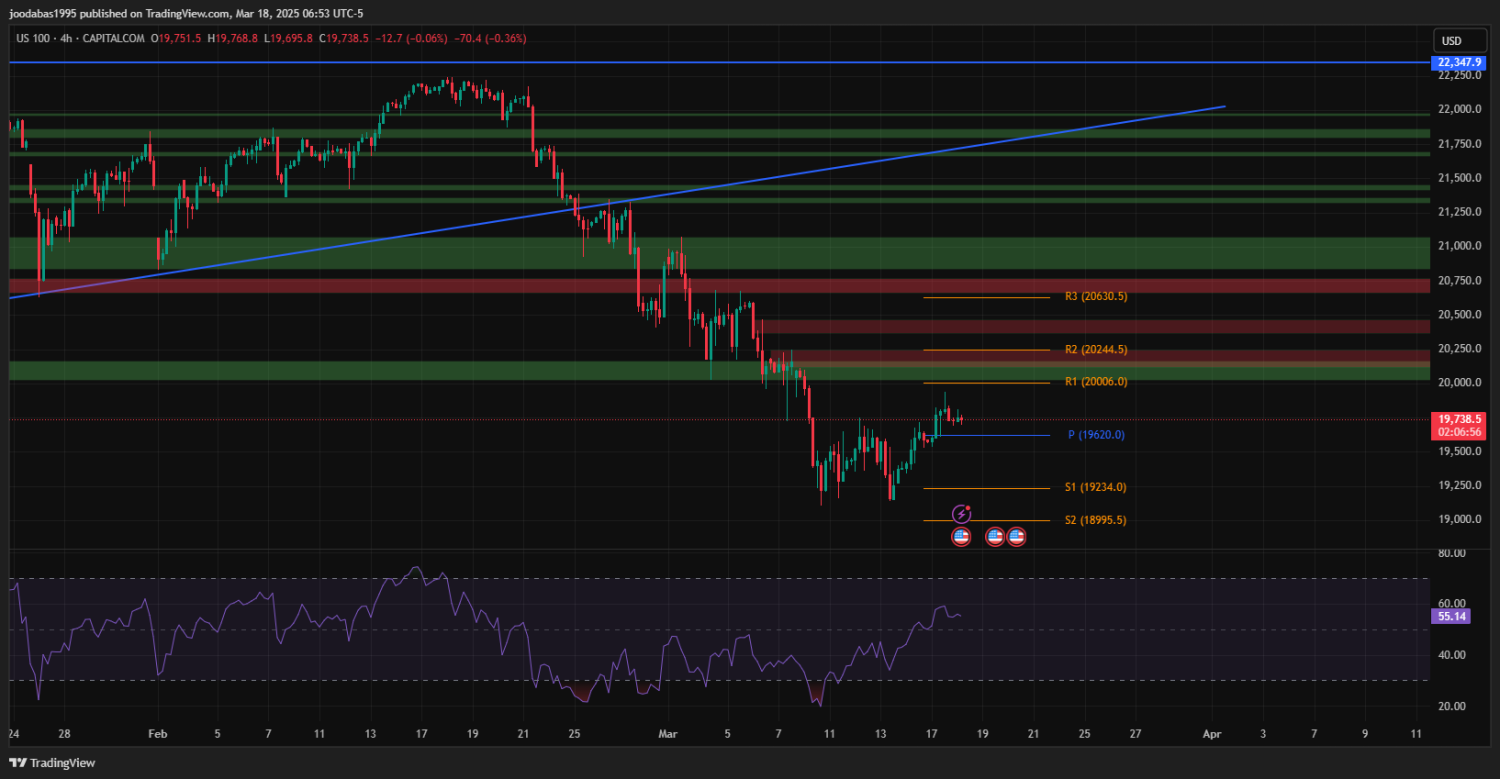
Task: Click the 4h timeframe in the legend
Action: pos(68,38)
